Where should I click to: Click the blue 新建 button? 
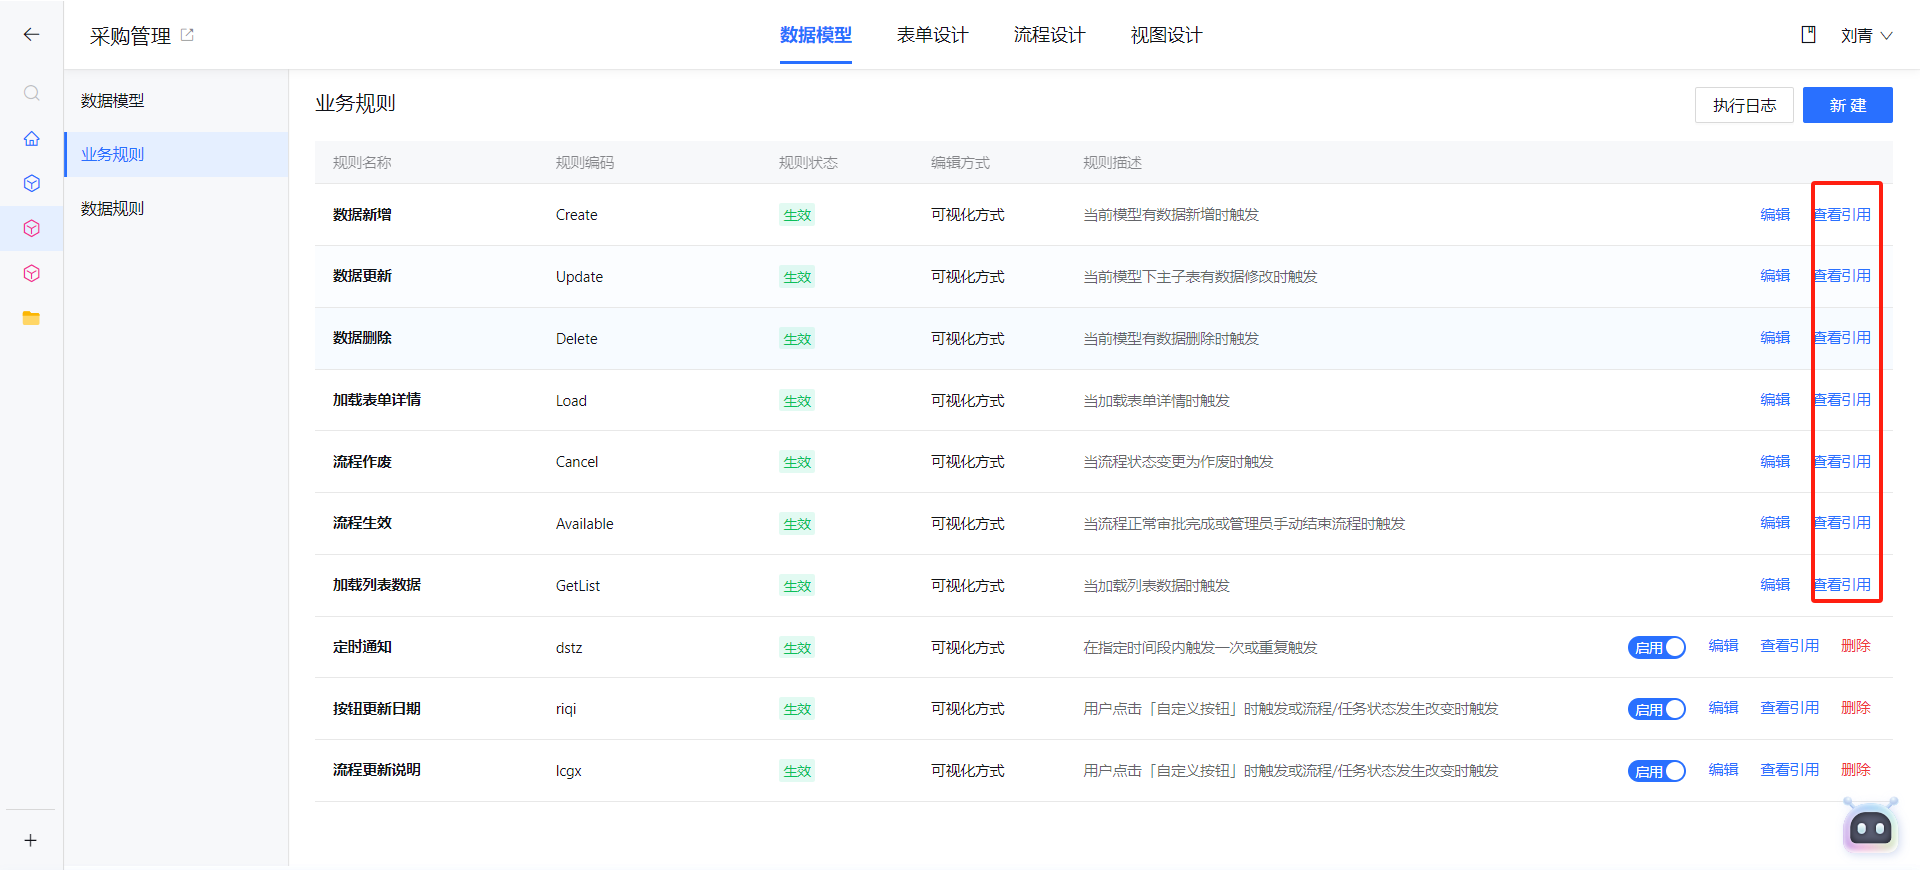click(x=1848, y=105)
